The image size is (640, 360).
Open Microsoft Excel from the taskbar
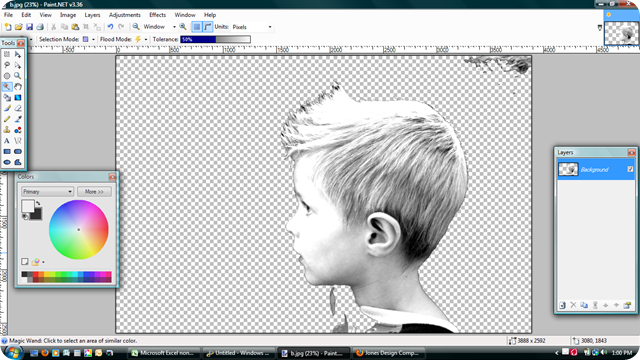(164, 353)
